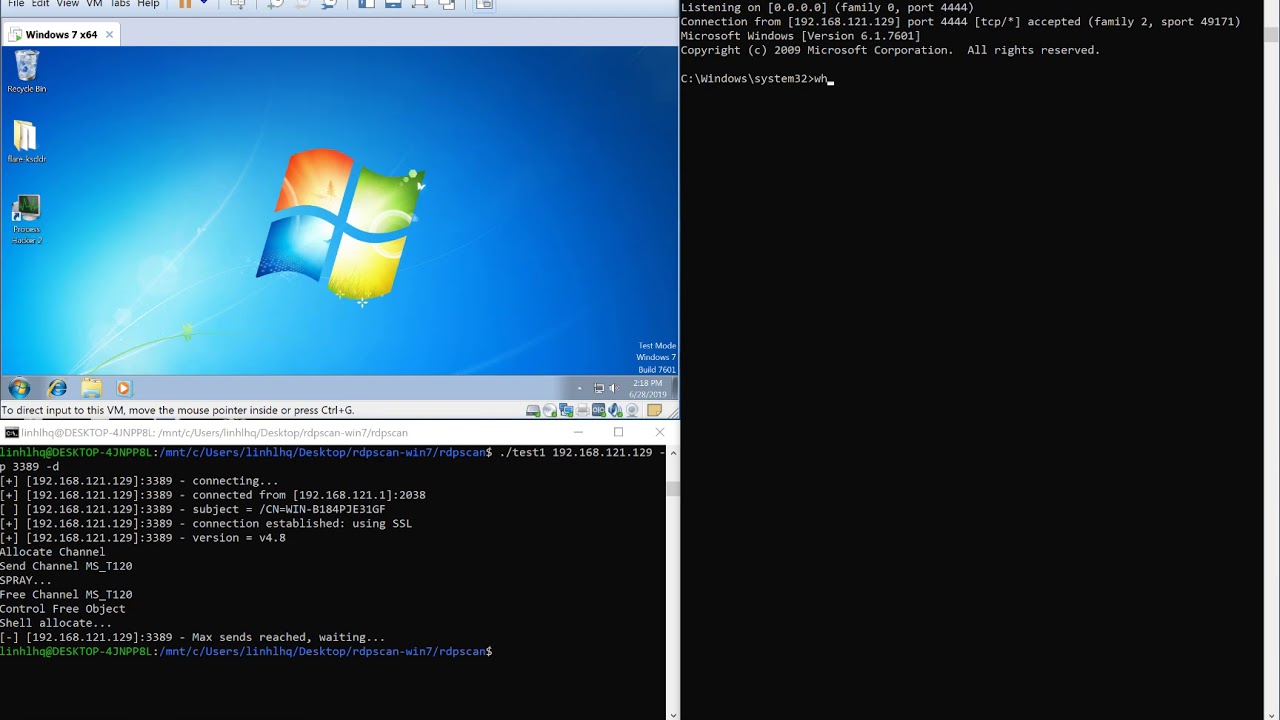Launch Windows Media Player from taskbar
Viewport: 1280px width, 720px height.
point(124,388)
